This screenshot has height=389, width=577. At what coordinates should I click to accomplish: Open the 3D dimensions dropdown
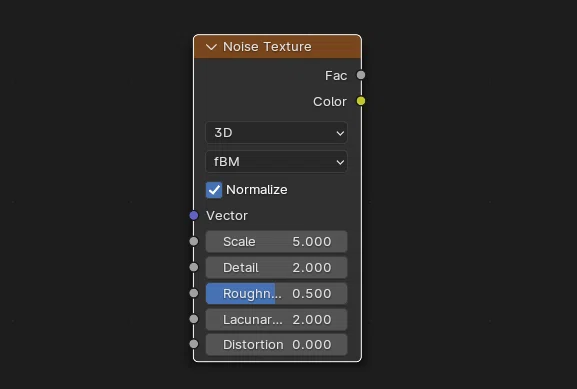pos(276,132)
